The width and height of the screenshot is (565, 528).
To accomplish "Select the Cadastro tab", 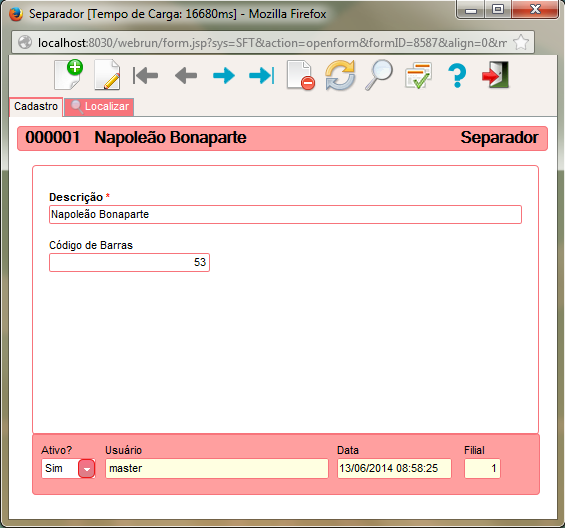I will tap(36, 107).
